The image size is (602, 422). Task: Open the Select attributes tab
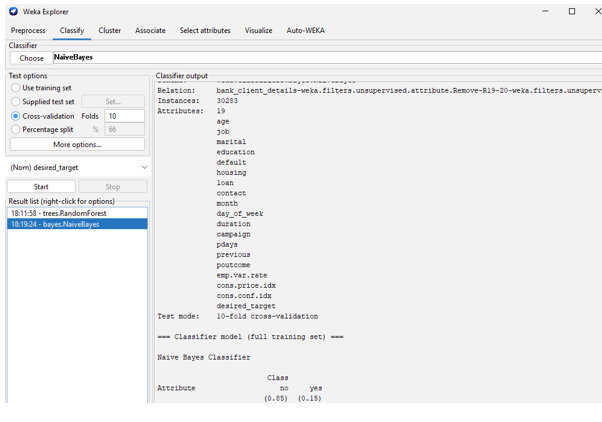[x=205, y=30]
